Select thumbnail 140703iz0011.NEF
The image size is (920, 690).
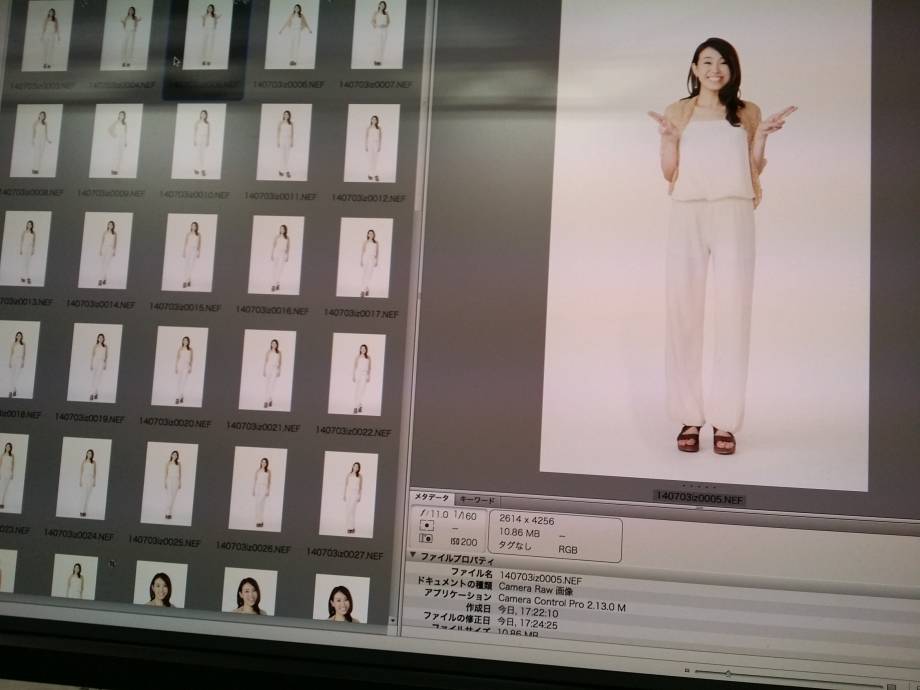[284, 143]
